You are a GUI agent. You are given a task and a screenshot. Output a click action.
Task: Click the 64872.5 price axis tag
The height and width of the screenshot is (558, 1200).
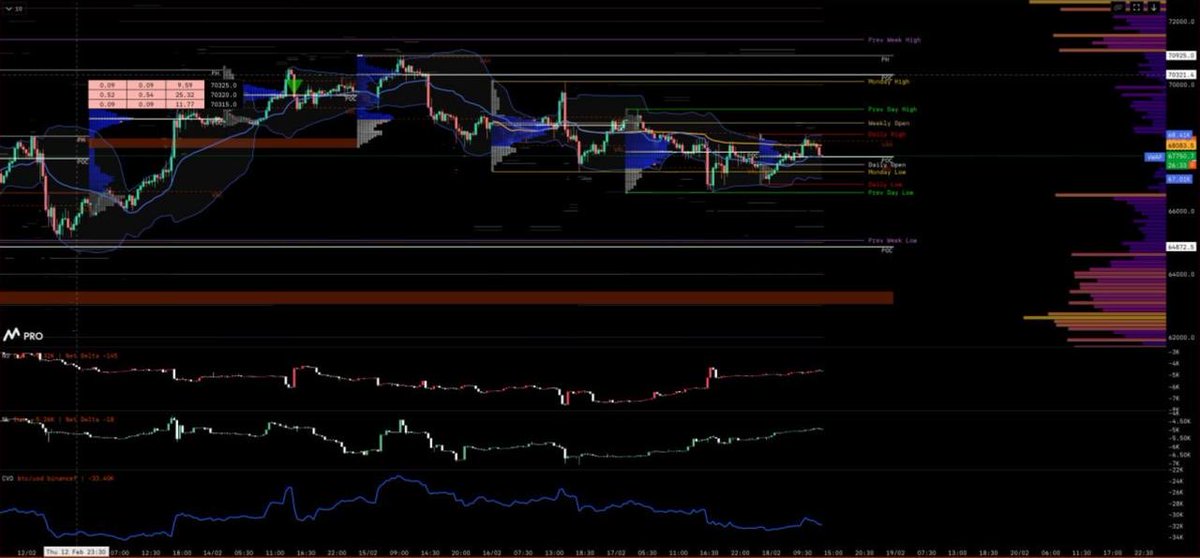point(1182,246)
